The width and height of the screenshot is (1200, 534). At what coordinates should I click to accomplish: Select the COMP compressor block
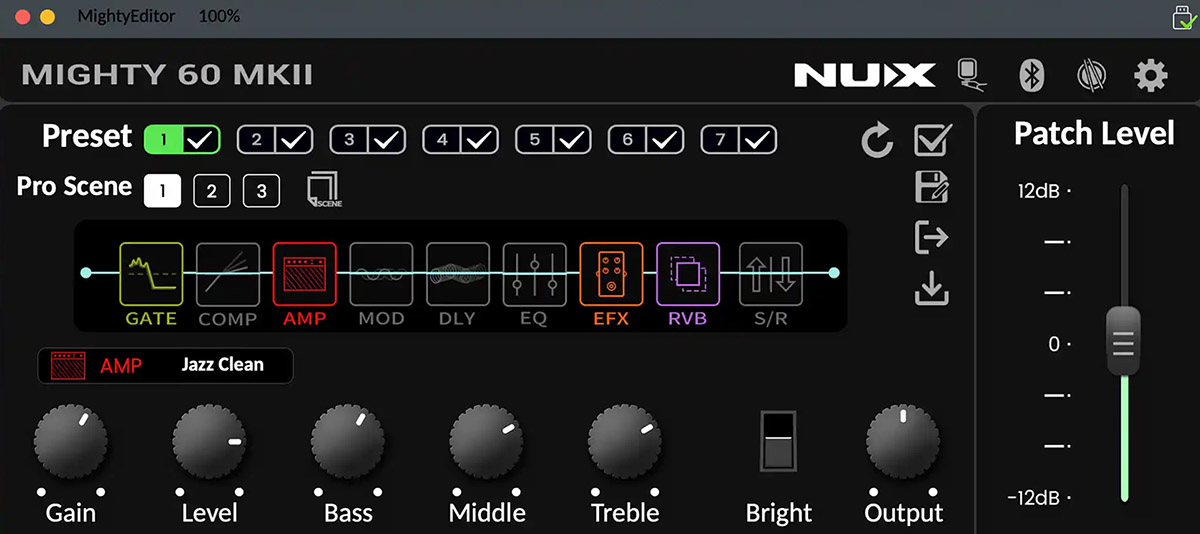click(227, 273)
